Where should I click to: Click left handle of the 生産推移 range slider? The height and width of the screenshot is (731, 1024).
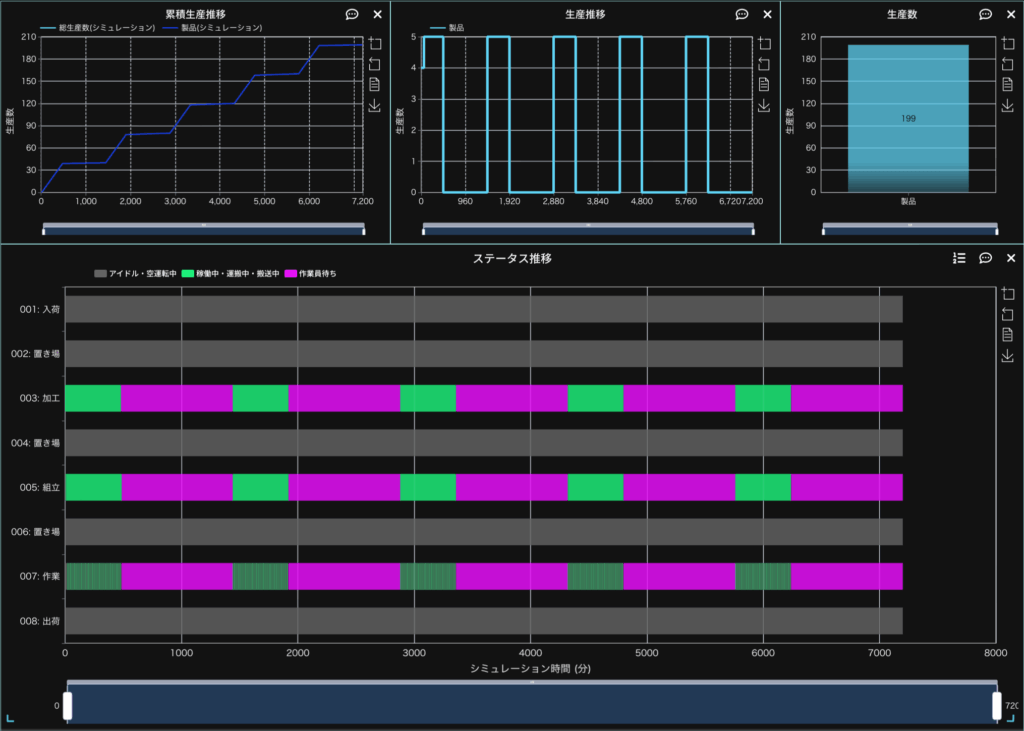coord(424,231)
